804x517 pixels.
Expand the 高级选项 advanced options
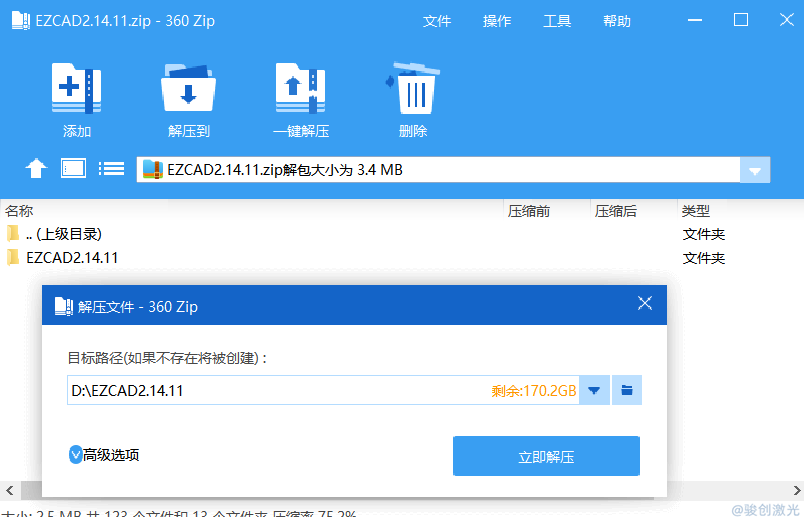tap(104, 454)
